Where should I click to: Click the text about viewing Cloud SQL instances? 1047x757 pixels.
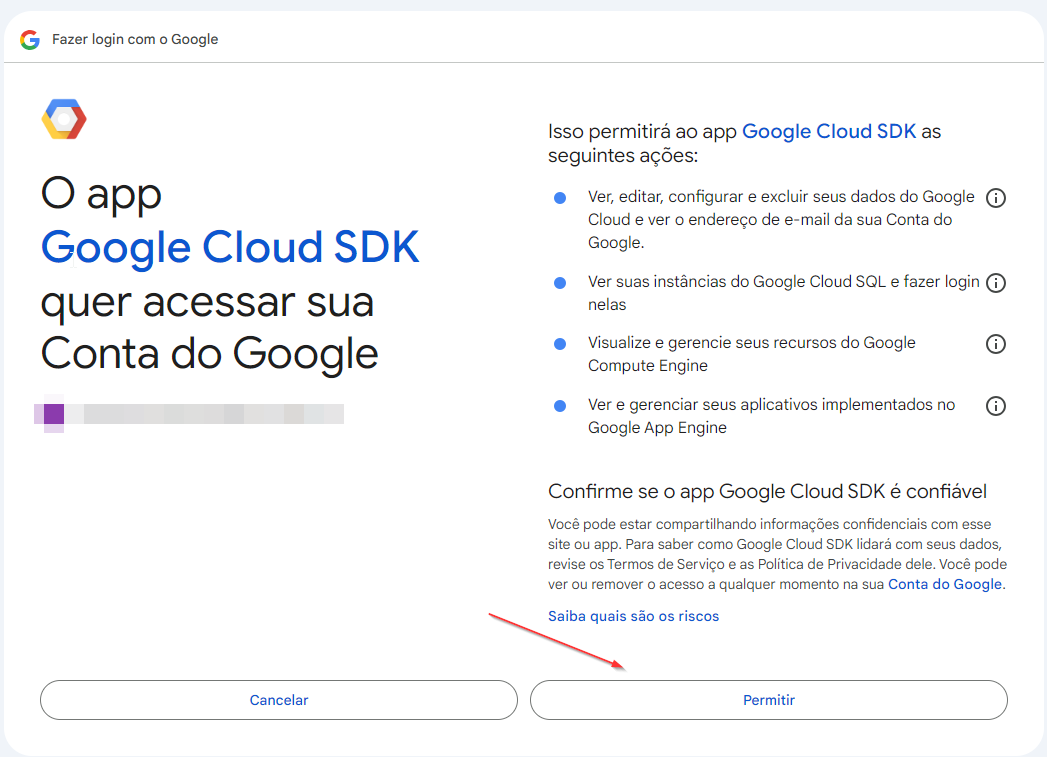783,293
